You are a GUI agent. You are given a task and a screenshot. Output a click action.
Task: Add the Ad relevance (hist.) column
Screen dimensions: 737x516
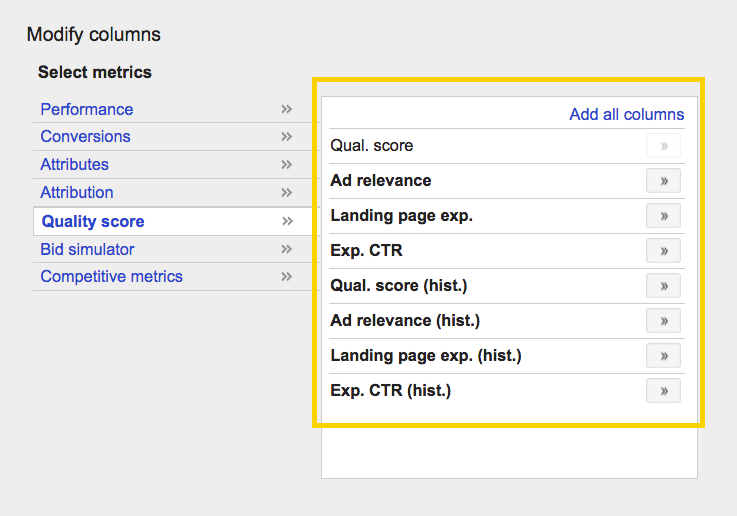(x=663, y=321)
